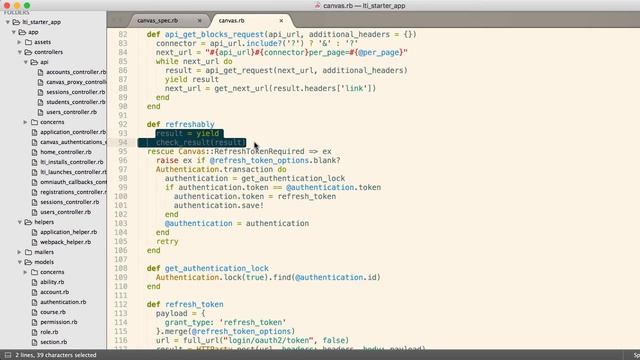Click the controllers folder icon
Screen dimensions: 640x360
28,52
